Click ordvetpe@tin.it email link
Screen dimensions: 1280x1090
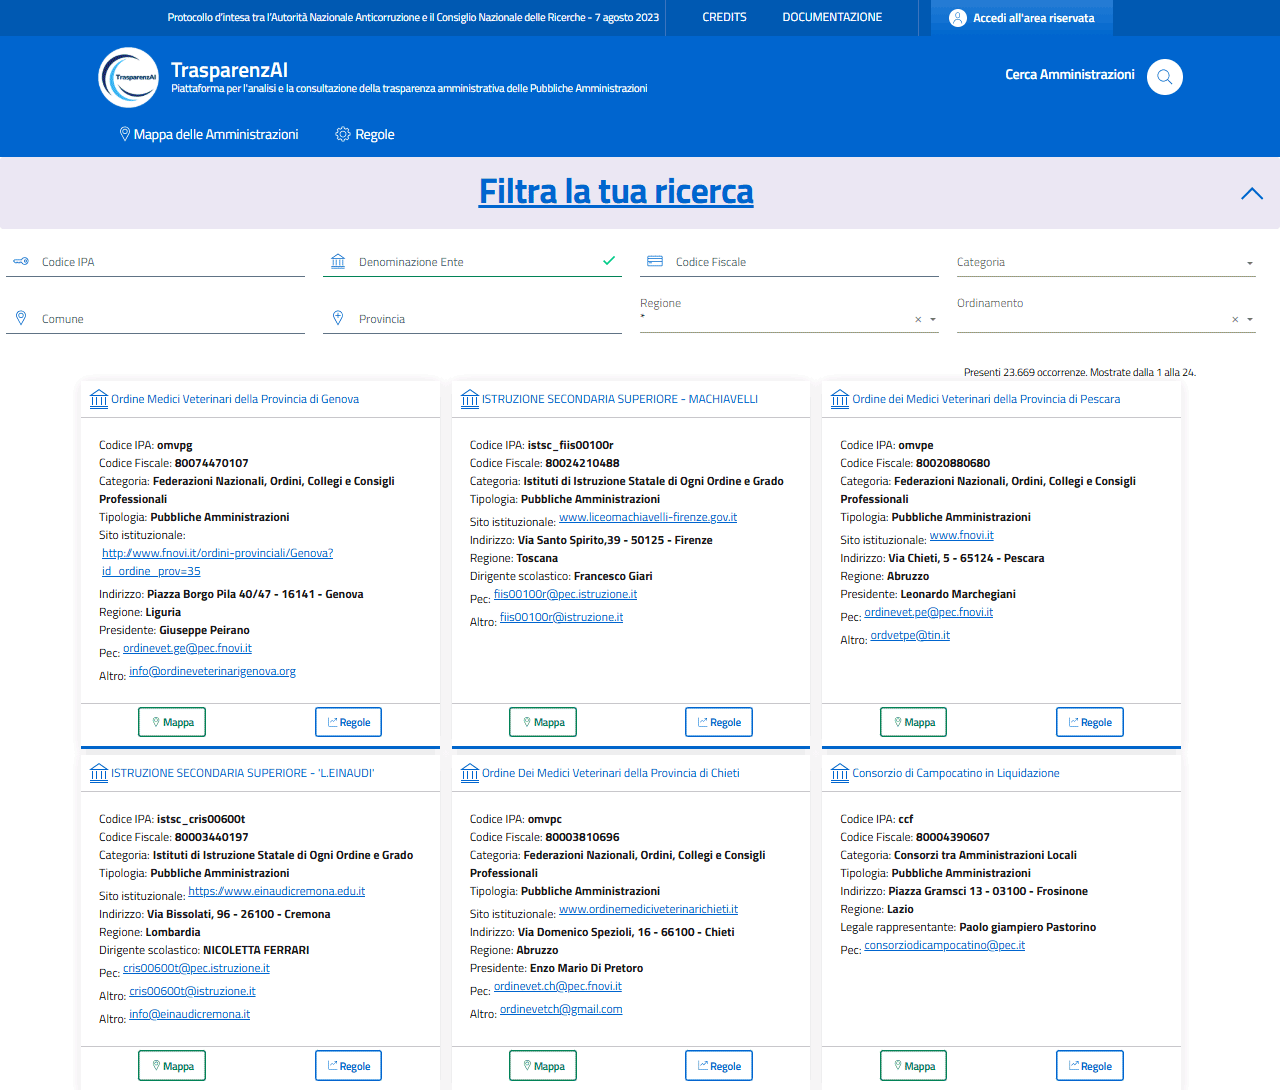click(910, 635)
